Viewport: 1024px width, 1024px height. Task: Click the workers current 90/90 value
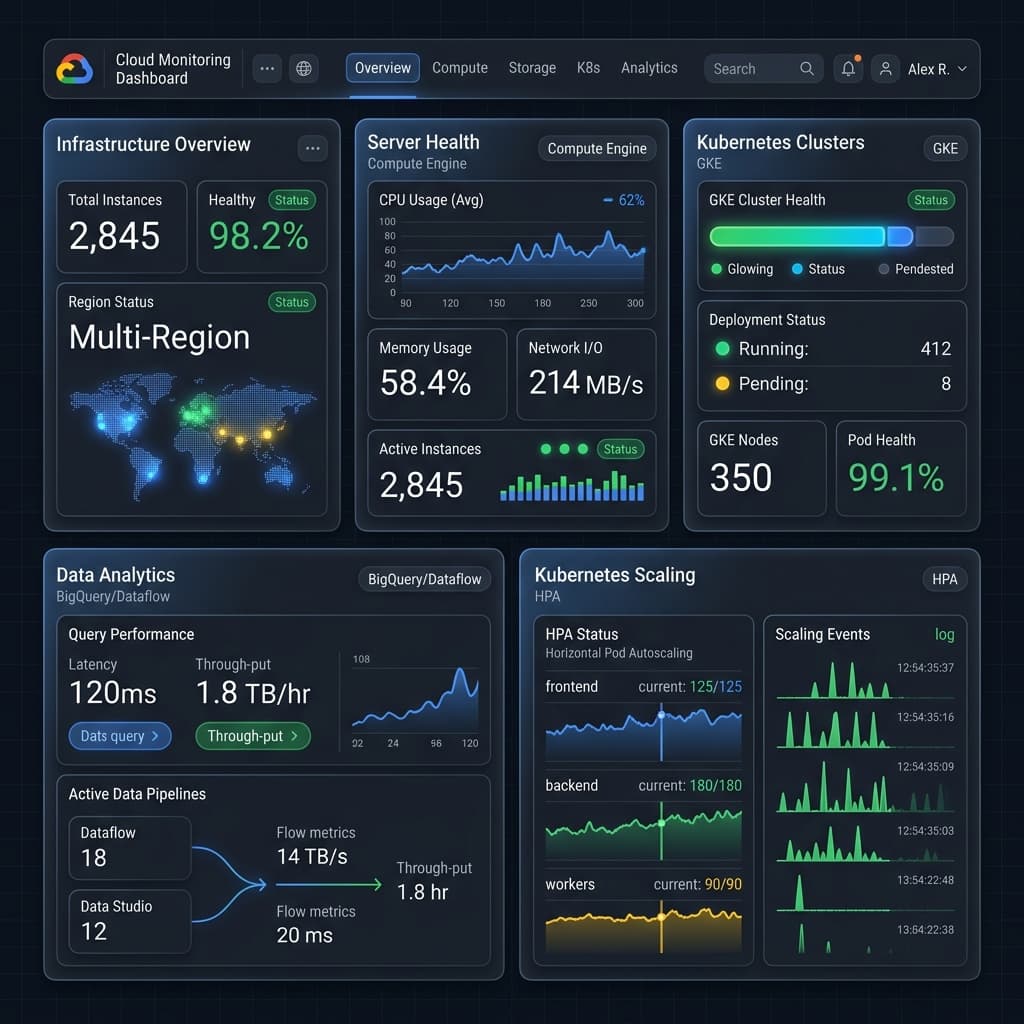[723, 884]
